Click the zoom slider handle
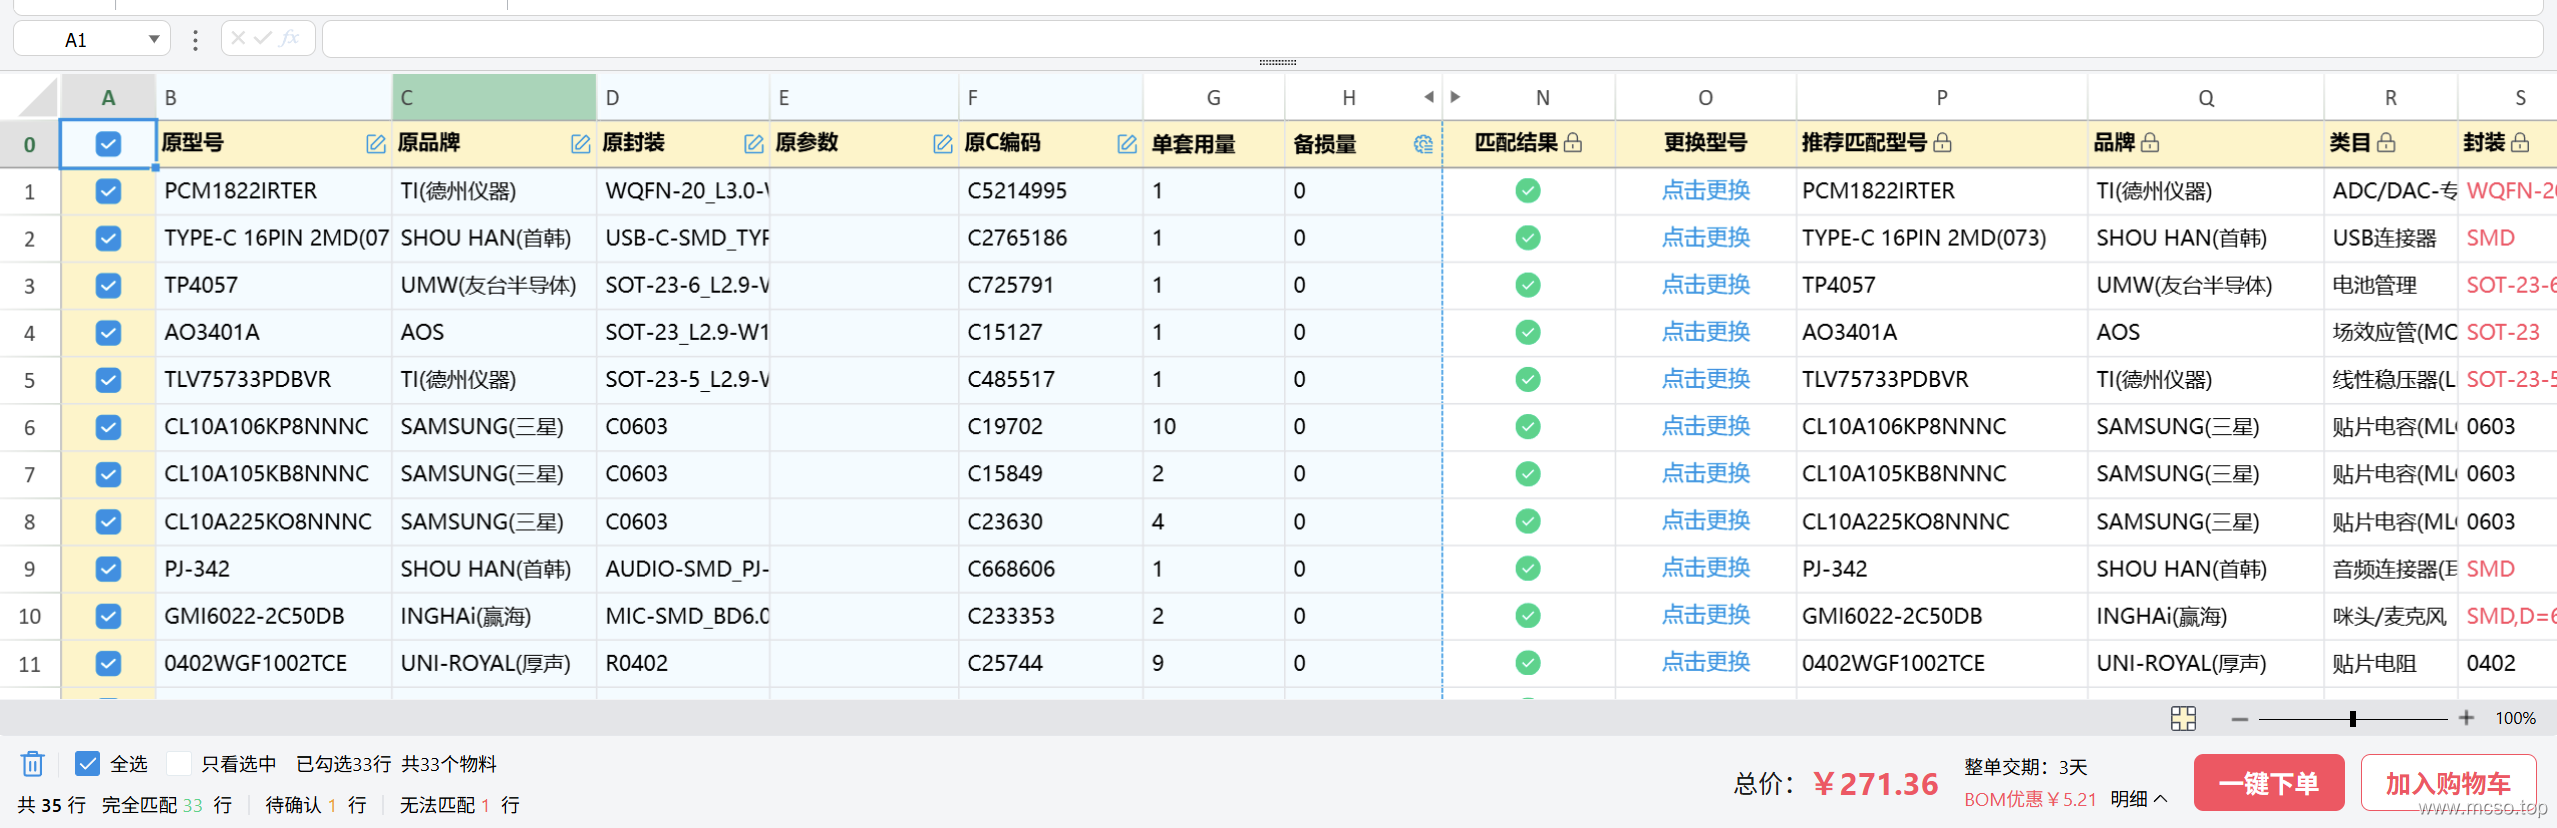2557x828 pixels. pyautogui.click(x=2353, y=718)
